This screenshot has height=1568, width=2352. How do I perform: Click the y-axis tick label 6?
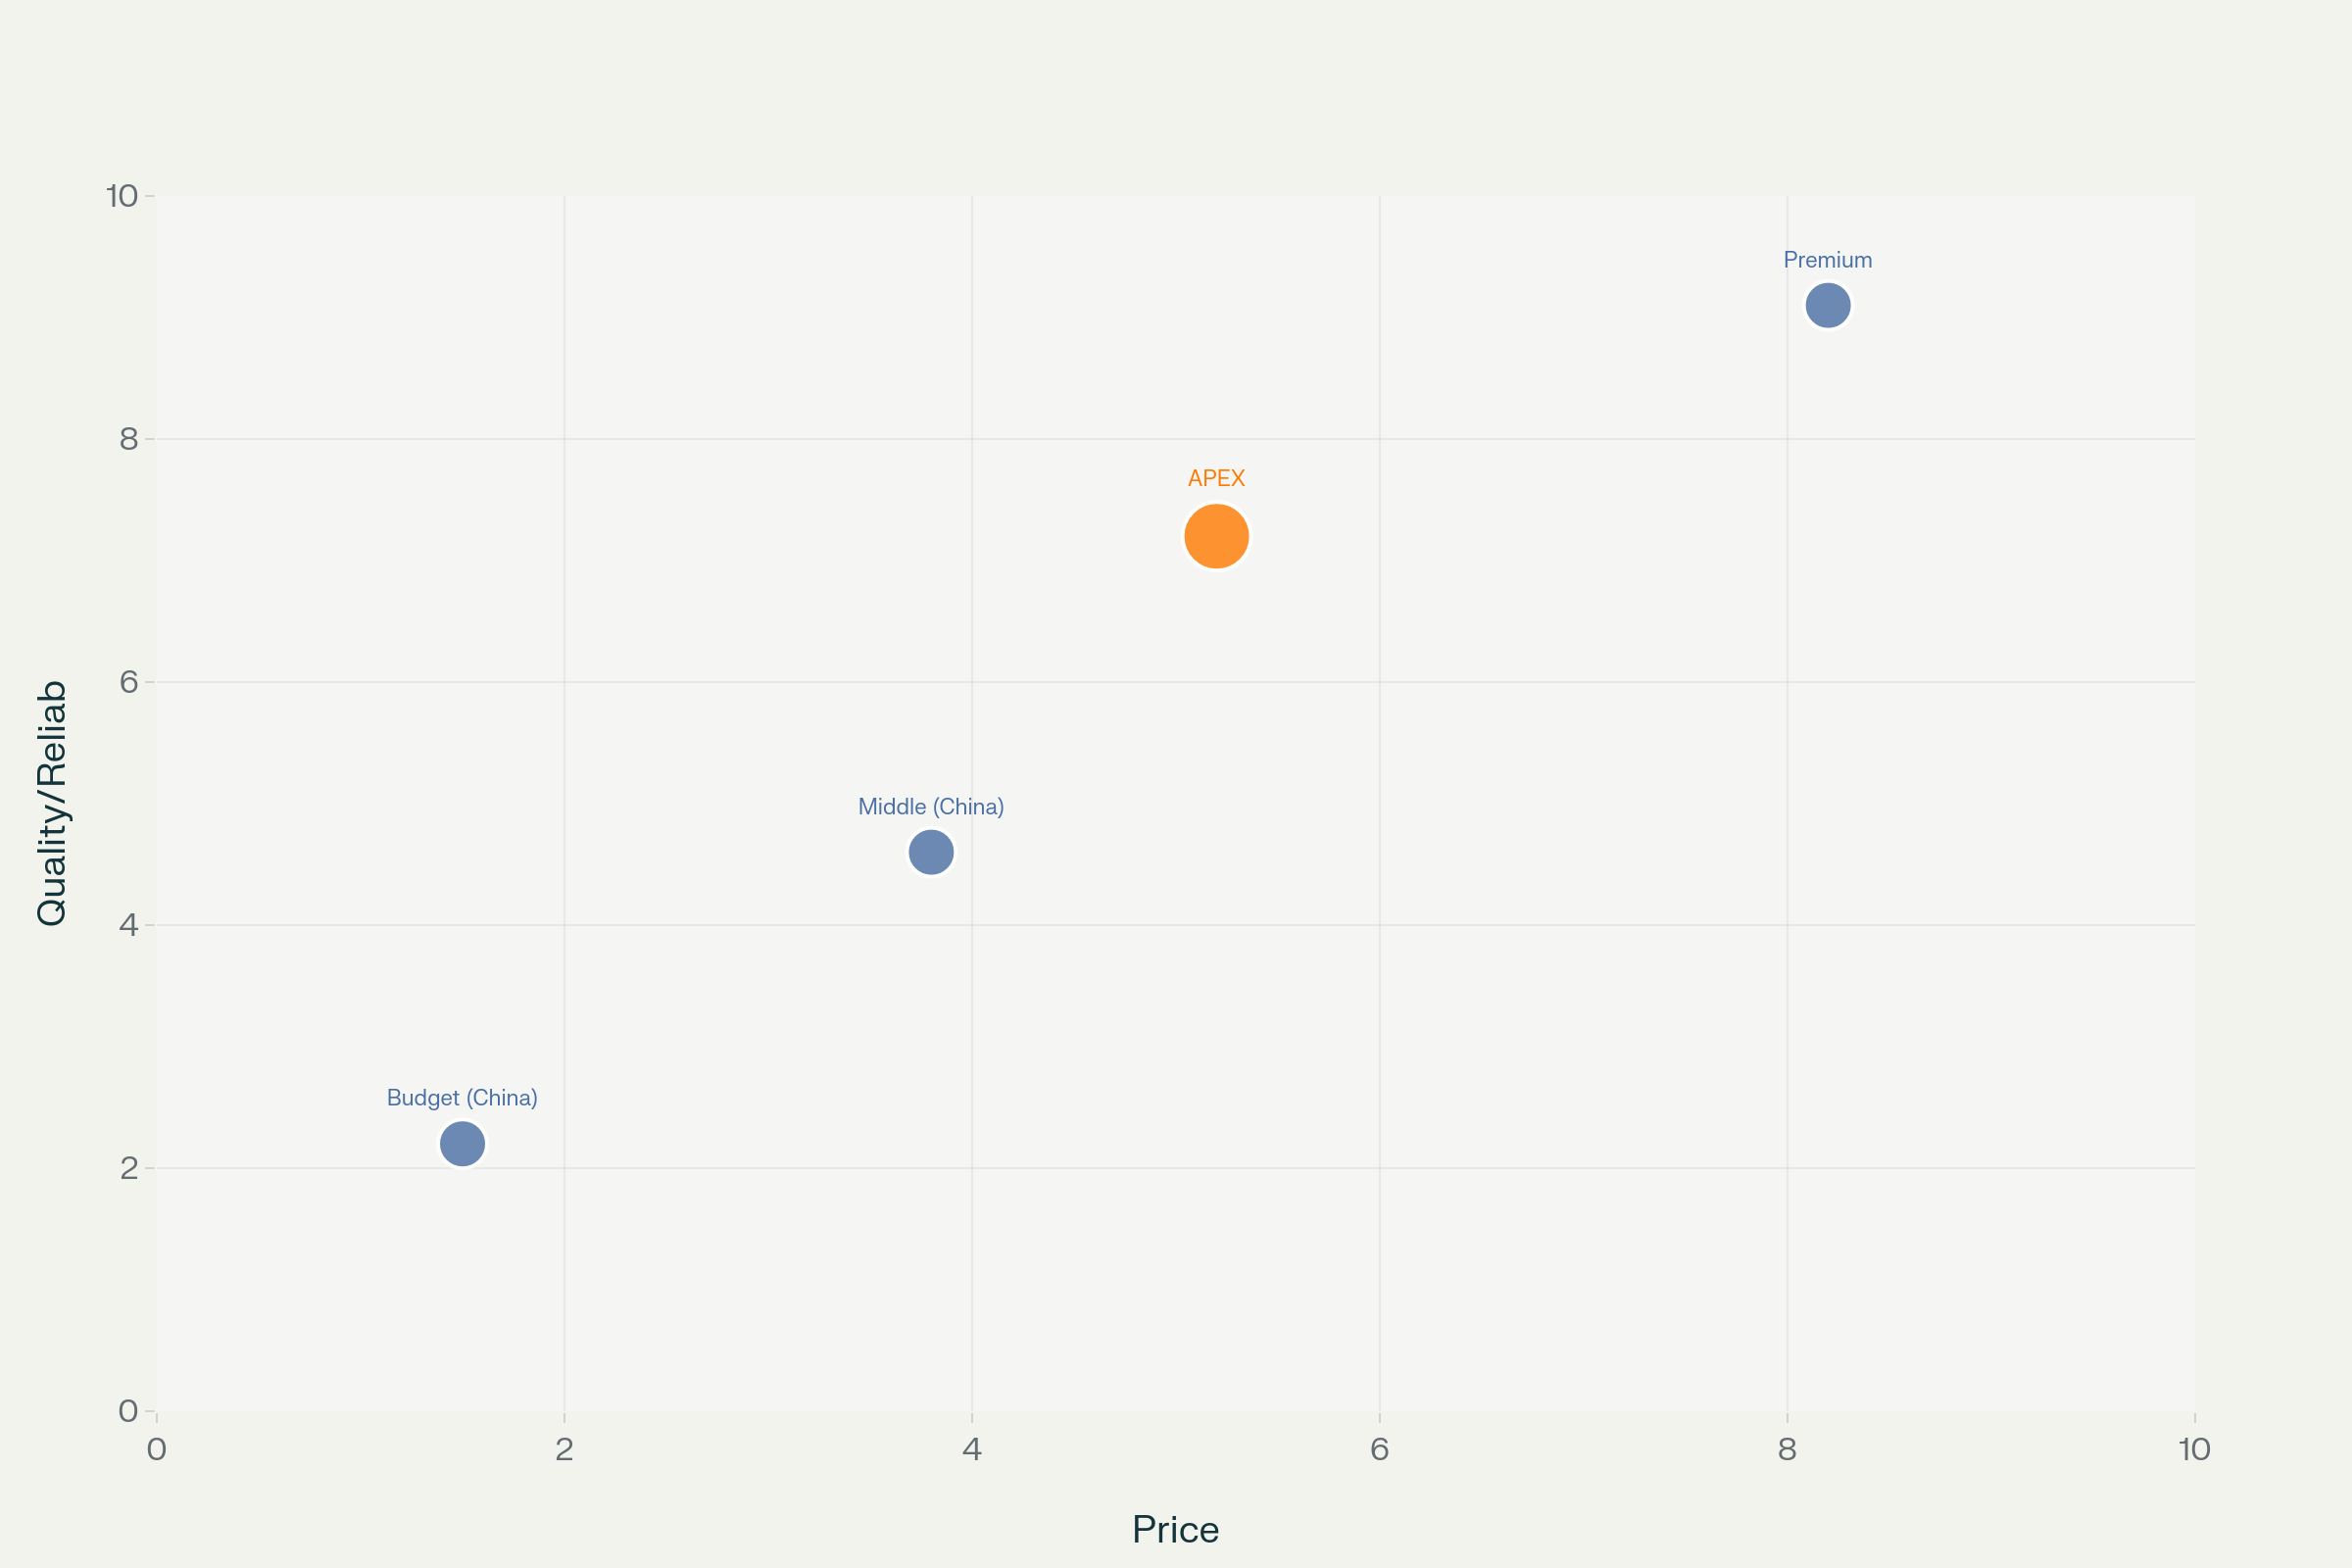[x=129, y=682]
